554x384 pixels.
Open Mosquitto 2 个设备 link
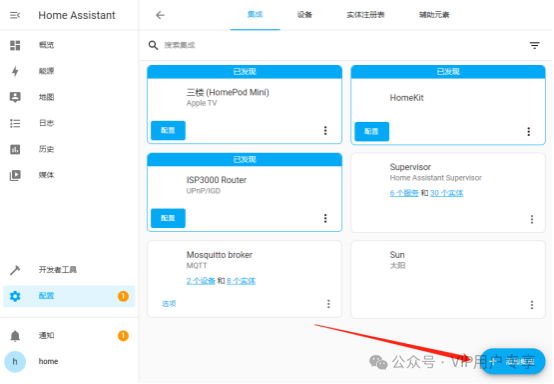201,281
